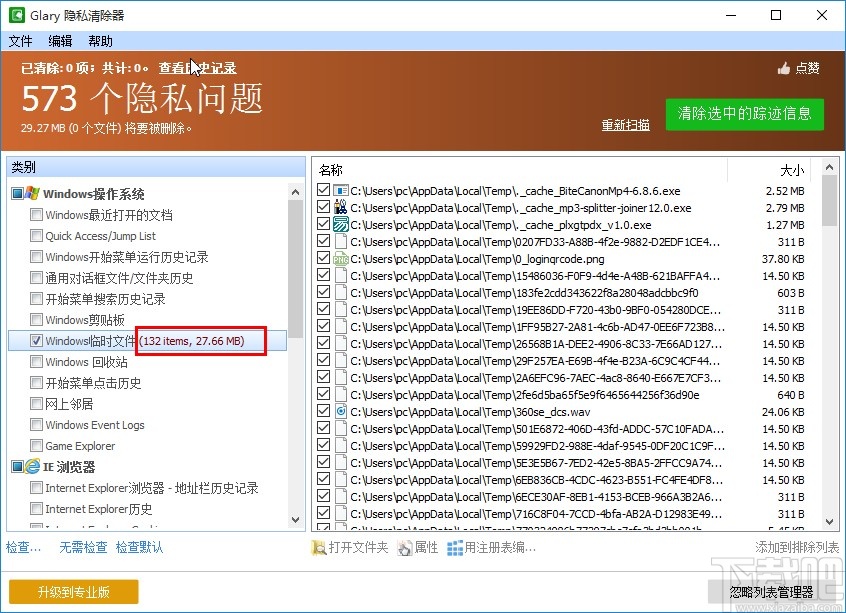The image size is (846, 613).
Task: Click icon of _cache_BiteCanonMp4-6.8.6.exe file
Action: coord(340,190)
